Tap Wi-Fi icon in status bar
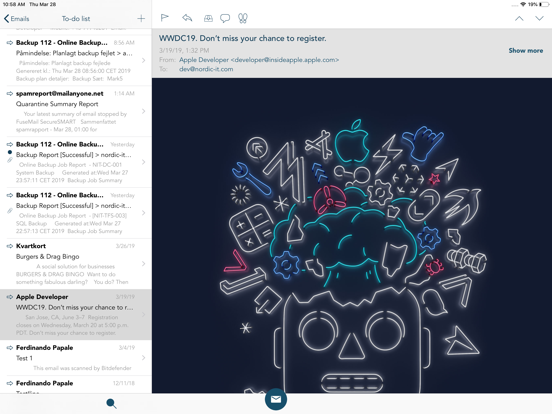This screenshot has width=552, height=414. coord(523,4)
